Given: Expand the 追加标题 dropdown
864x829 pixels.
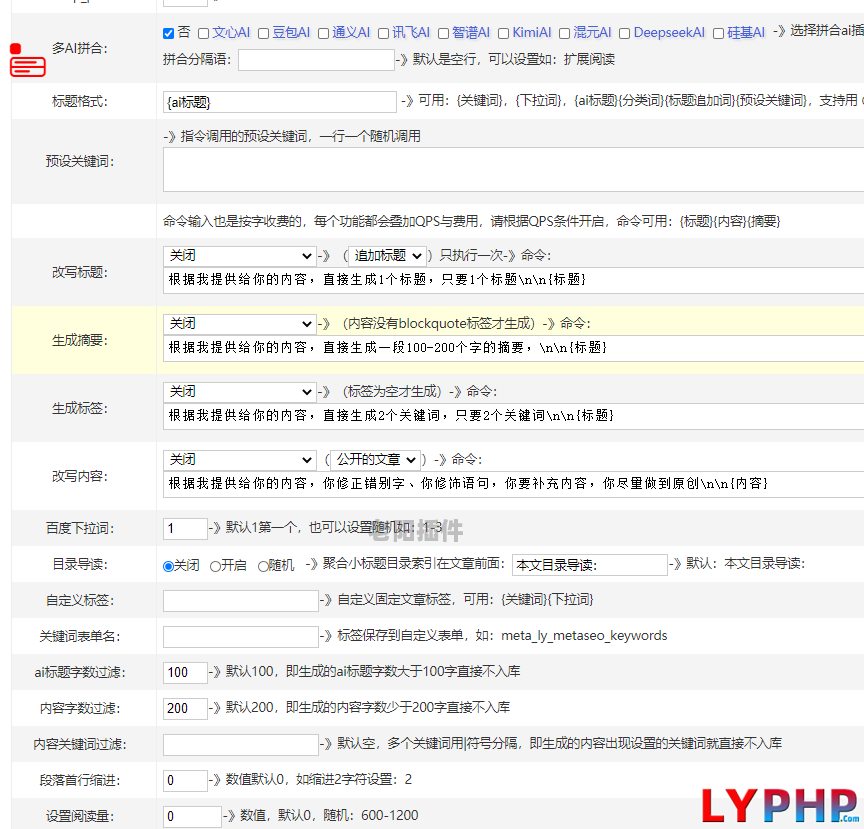Looking at the screenshot, I should pos(388,256).
